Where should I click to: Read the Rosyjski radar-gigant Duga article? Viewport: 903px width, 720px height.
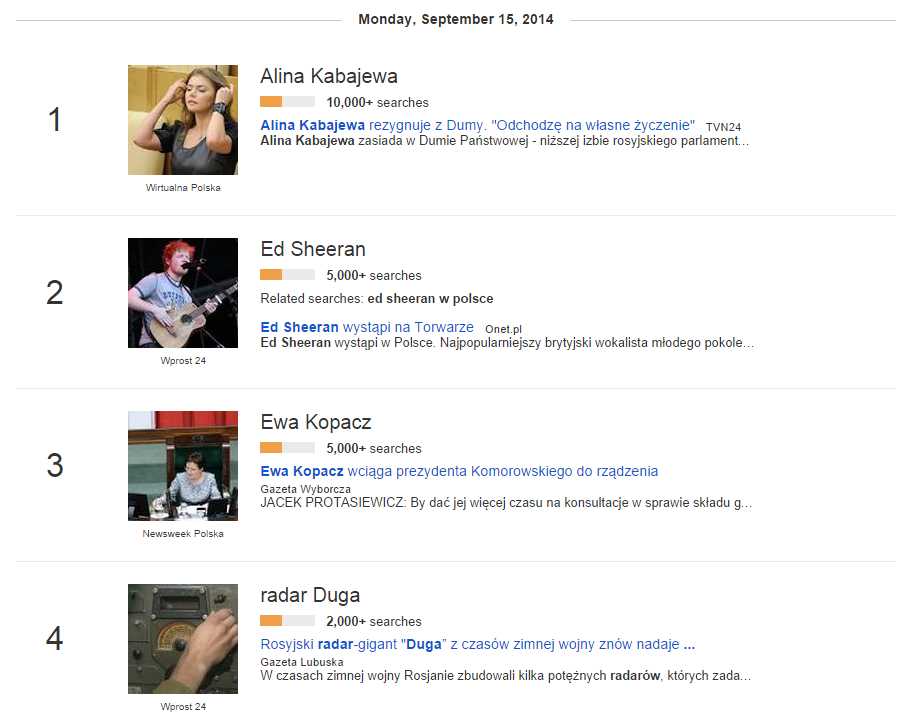tap(477, 644)
